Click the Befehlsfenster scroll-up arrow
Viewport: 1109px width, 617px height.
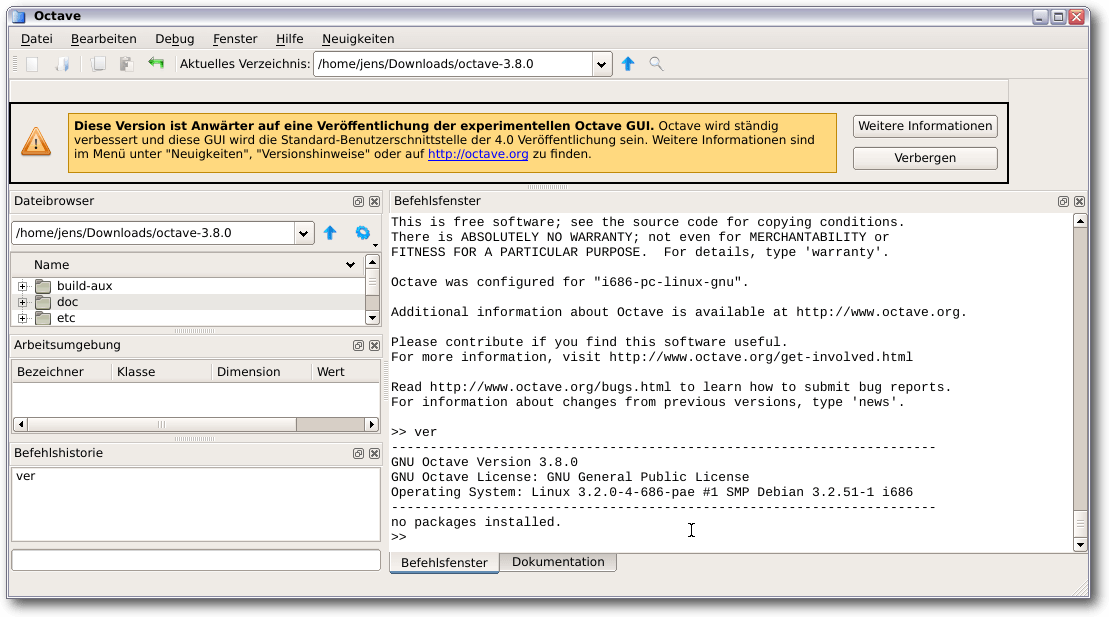1080,221
